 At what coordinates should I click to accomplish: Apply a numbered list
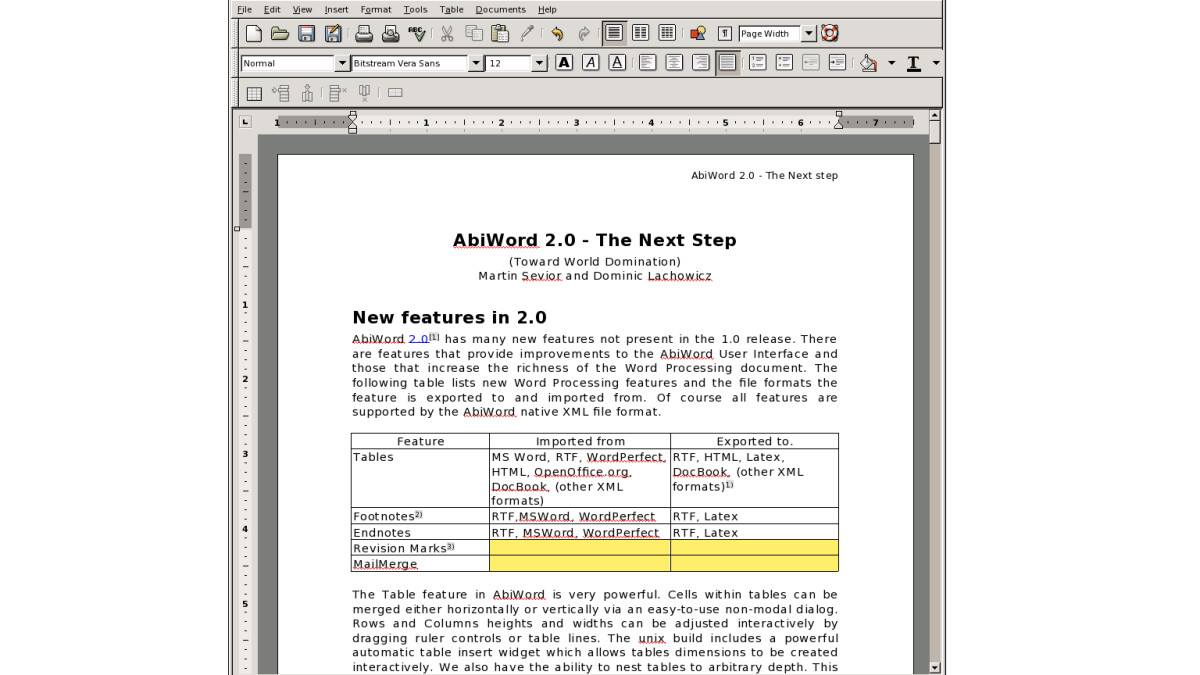pyautogui.click(x=758, y=63)
